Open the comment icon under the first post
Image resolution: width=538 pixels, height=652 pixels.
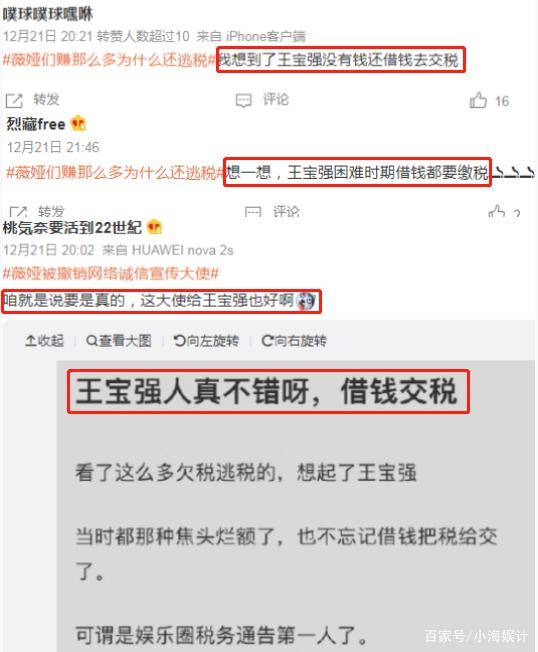[244, 100]
